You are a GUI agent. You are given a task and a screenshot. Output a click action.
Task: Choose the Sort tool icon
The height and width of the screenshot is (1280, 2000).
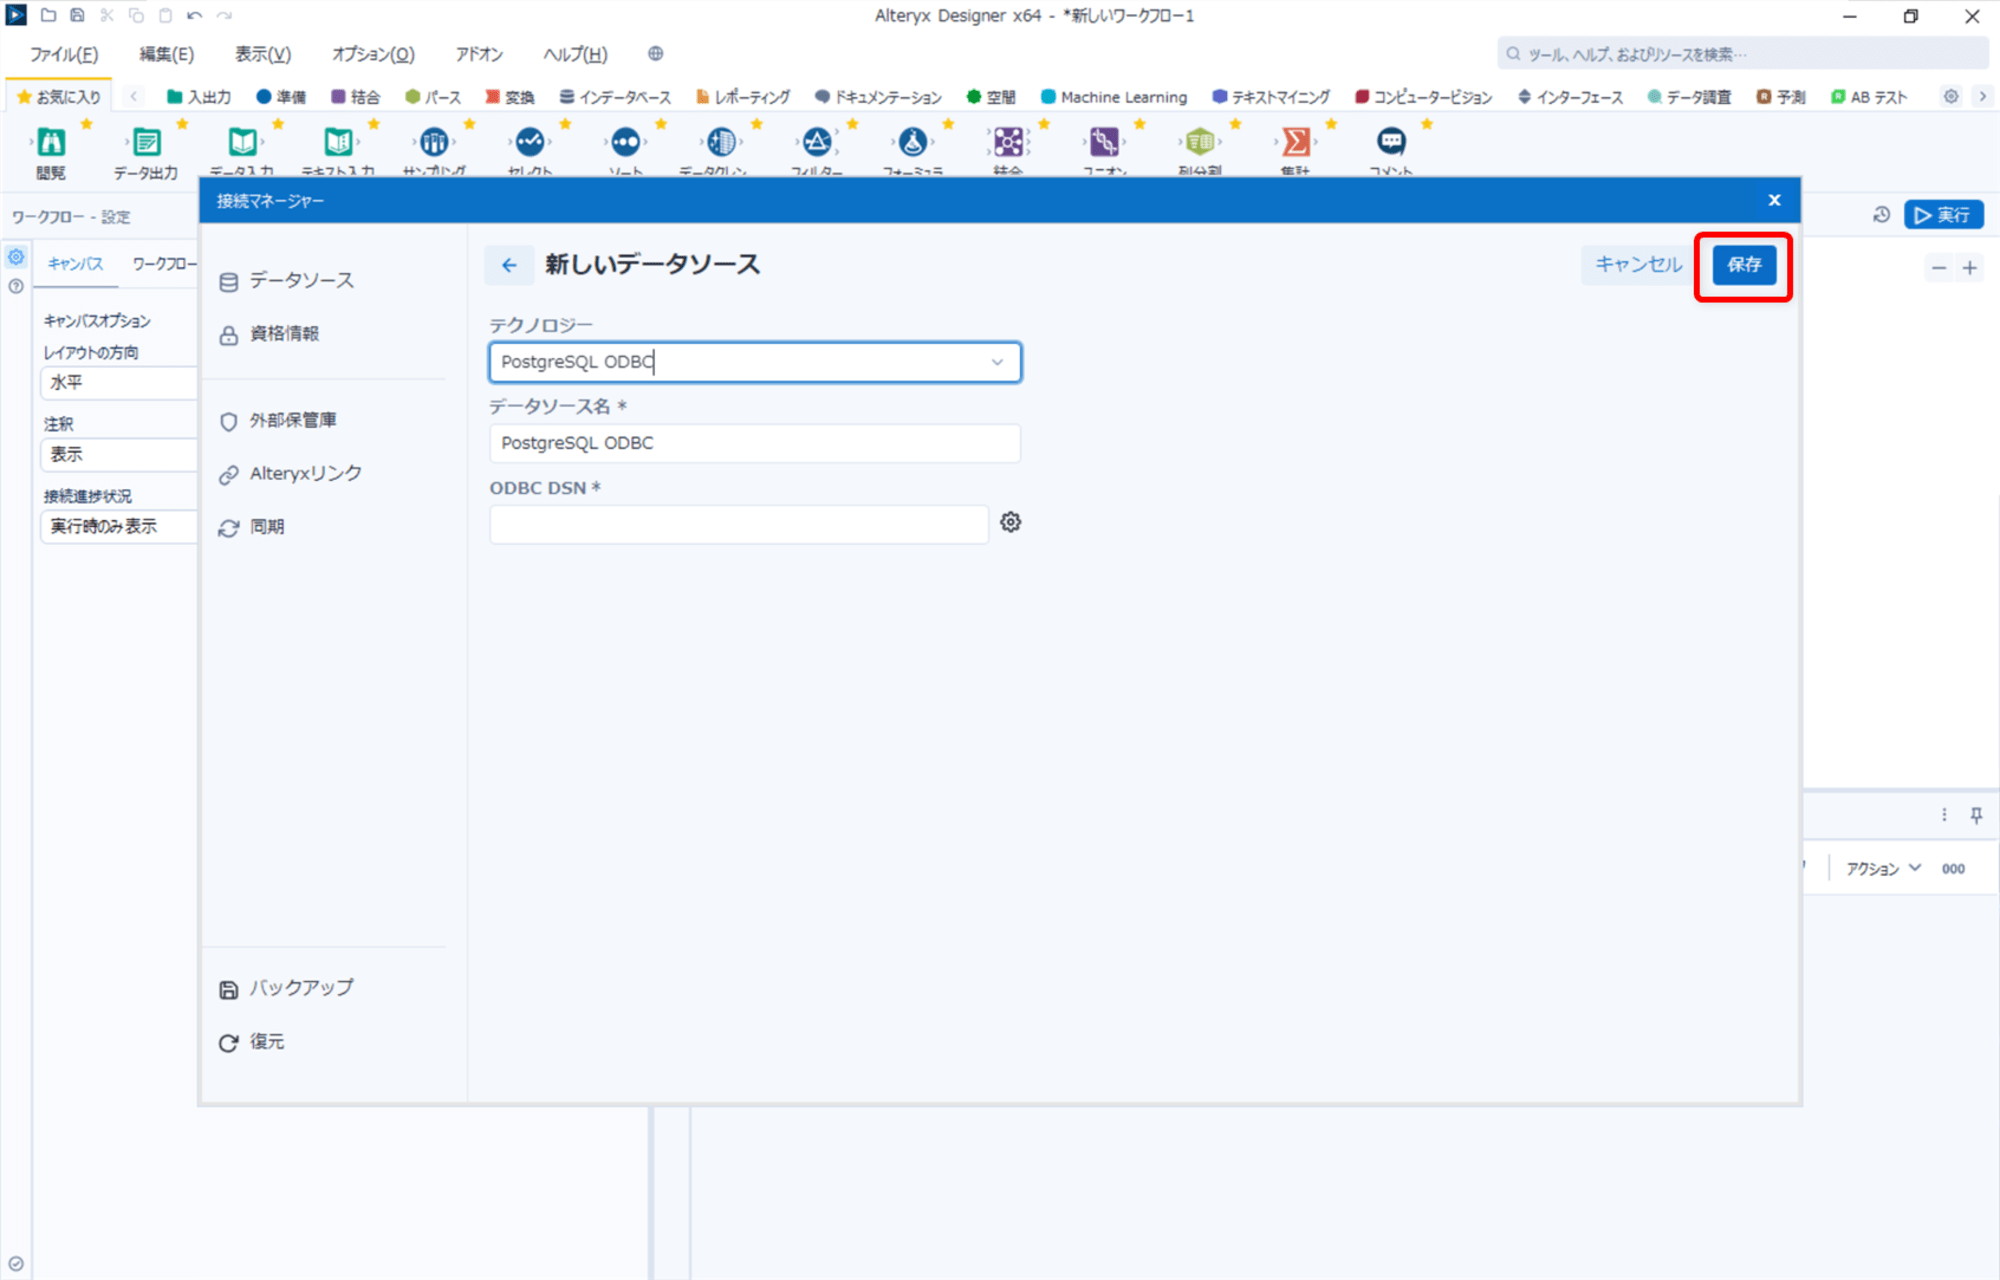626,142
